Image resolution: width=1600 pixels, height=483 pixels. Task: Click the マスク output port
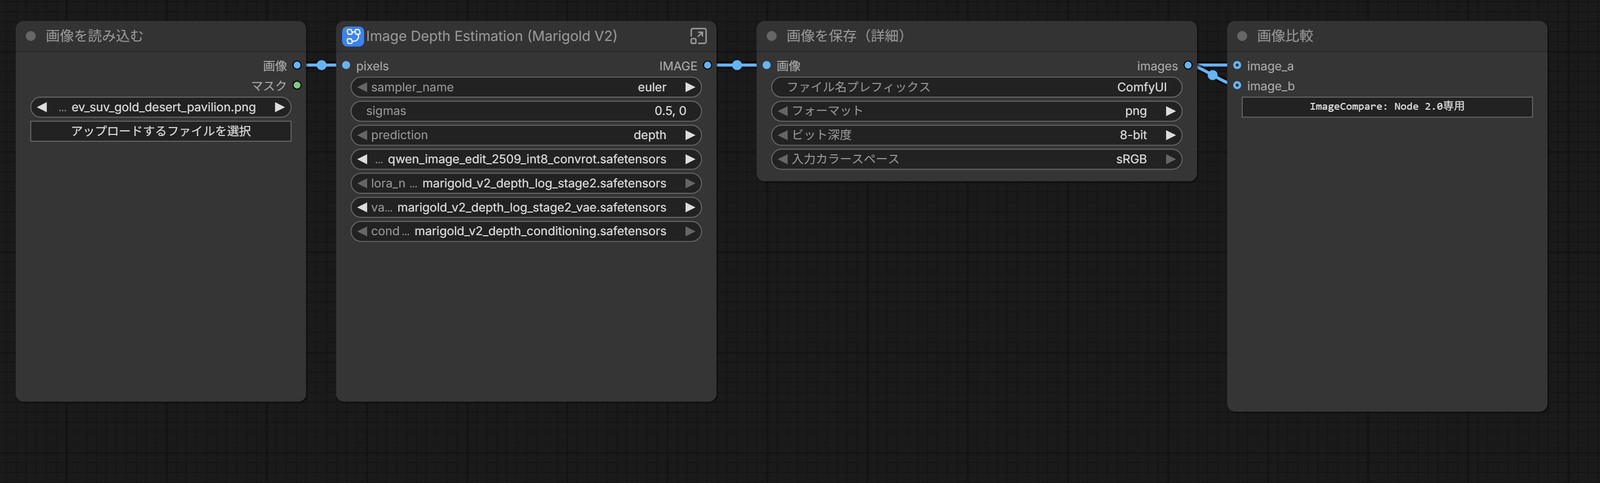click(297, 85)
